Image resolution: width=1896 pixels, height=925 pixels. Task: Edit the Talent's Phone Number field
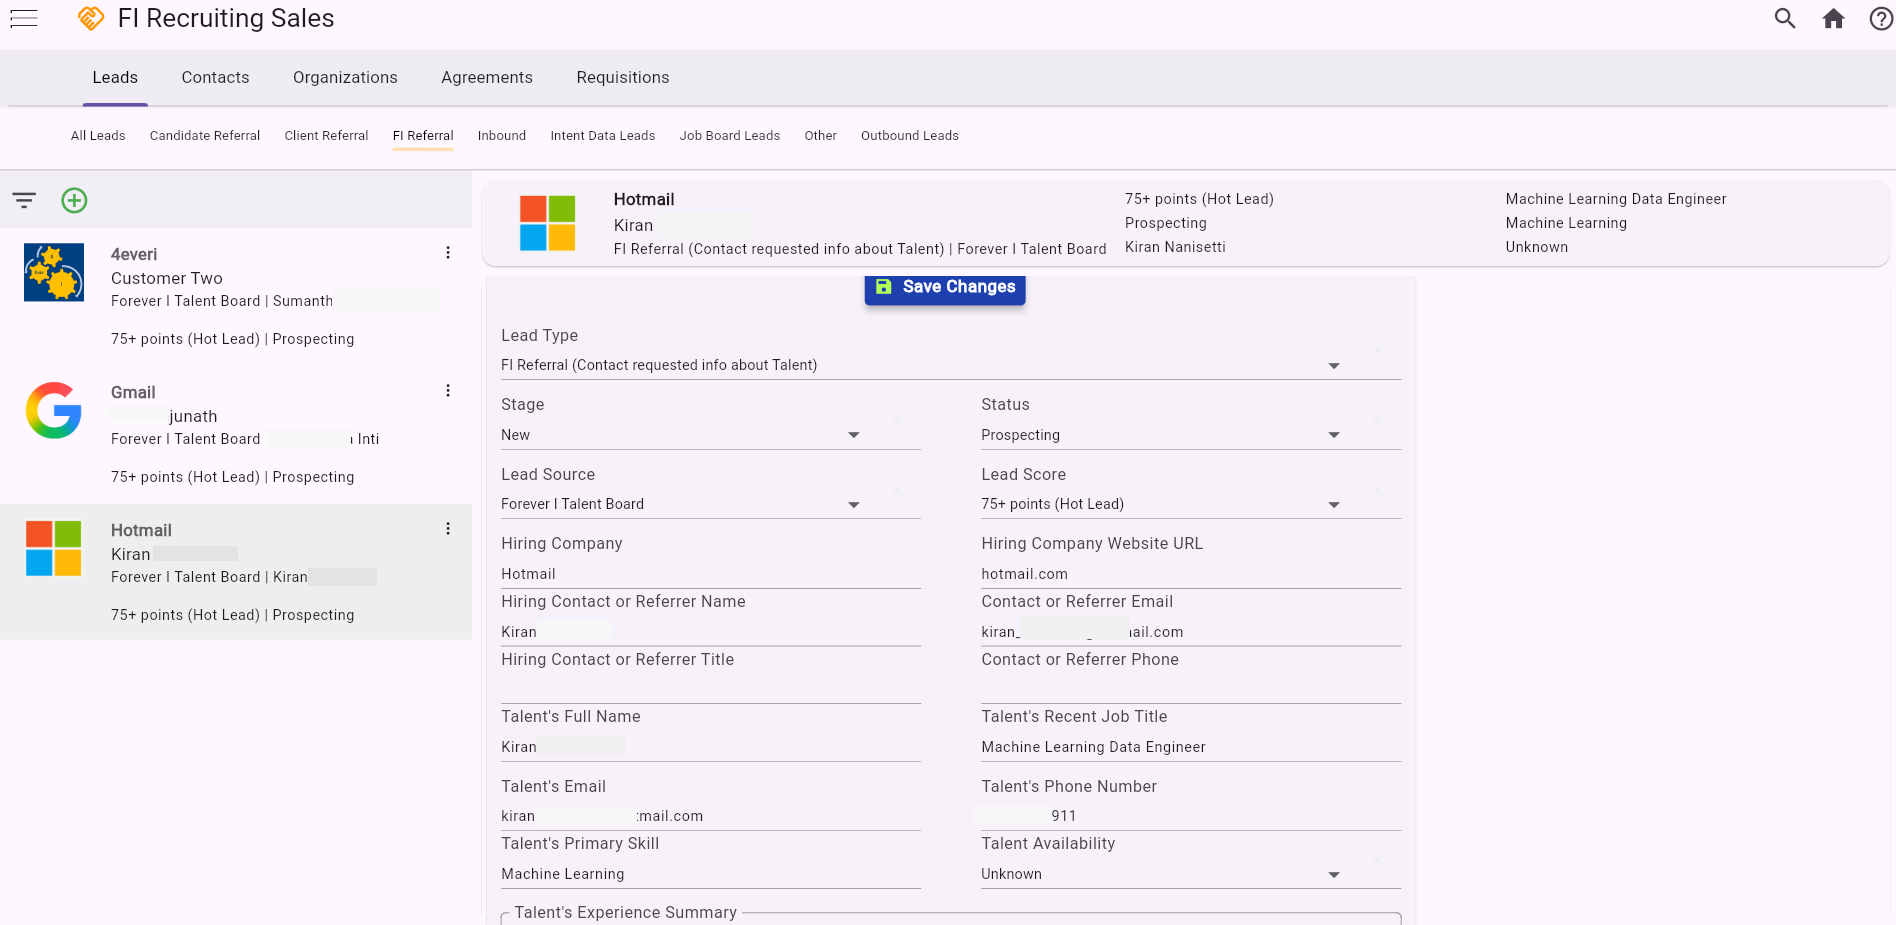point(1191,816)
